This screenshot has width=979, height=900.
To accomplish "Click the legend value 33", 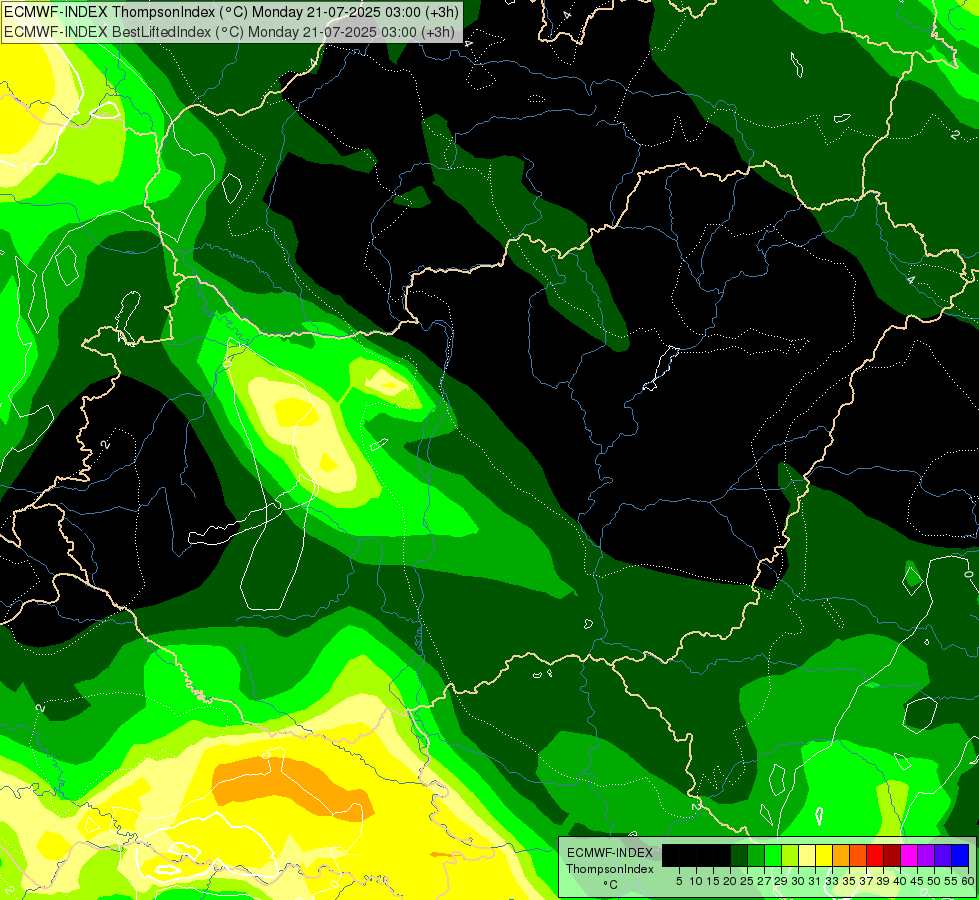I will (x=832, y=881).
